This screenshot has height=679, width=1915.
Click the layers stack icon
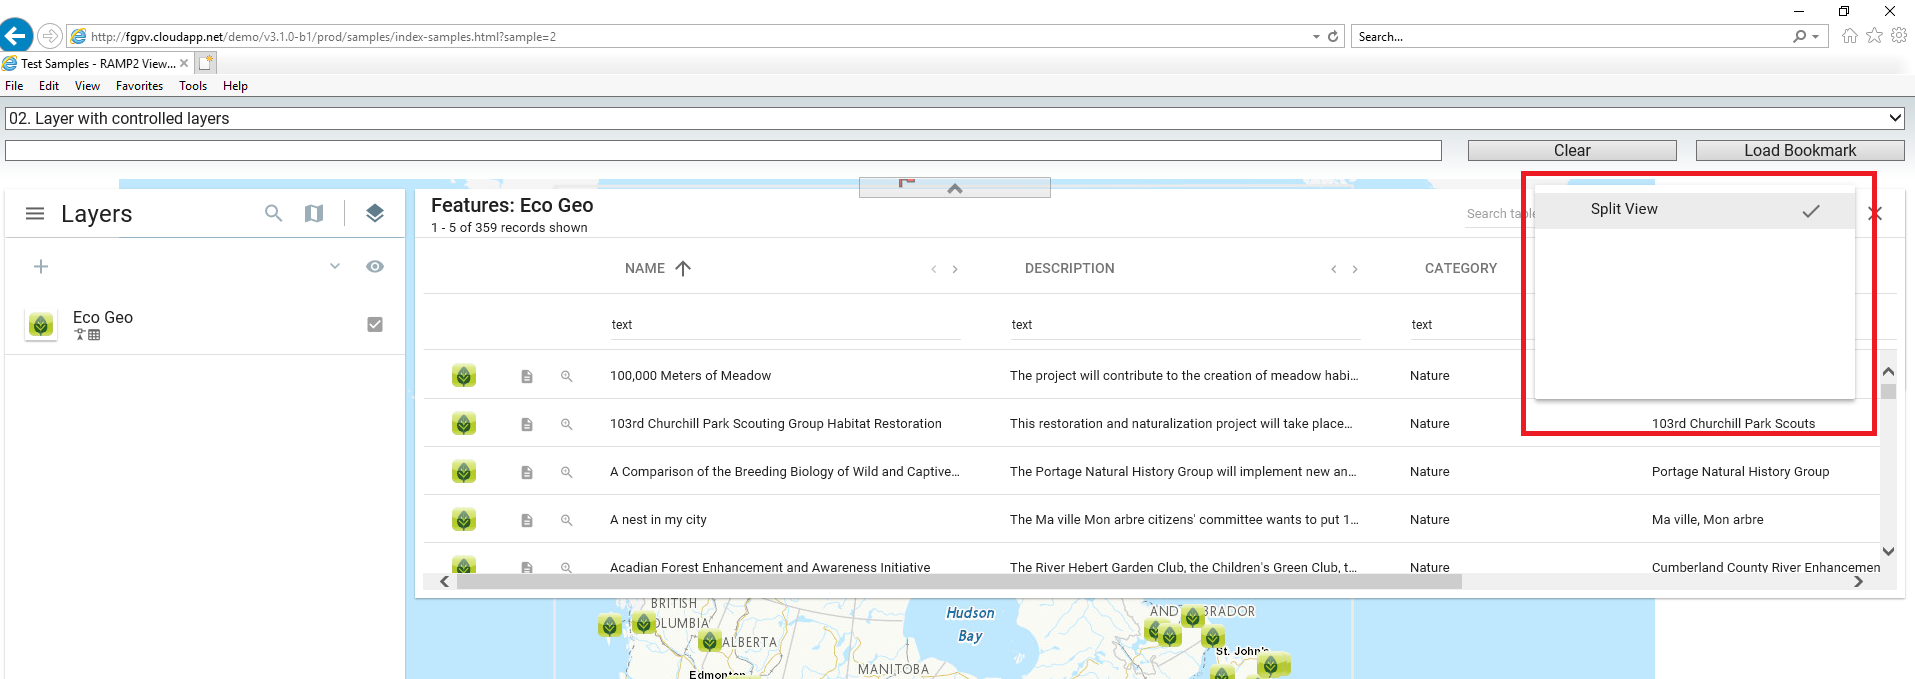coord(375,213)
